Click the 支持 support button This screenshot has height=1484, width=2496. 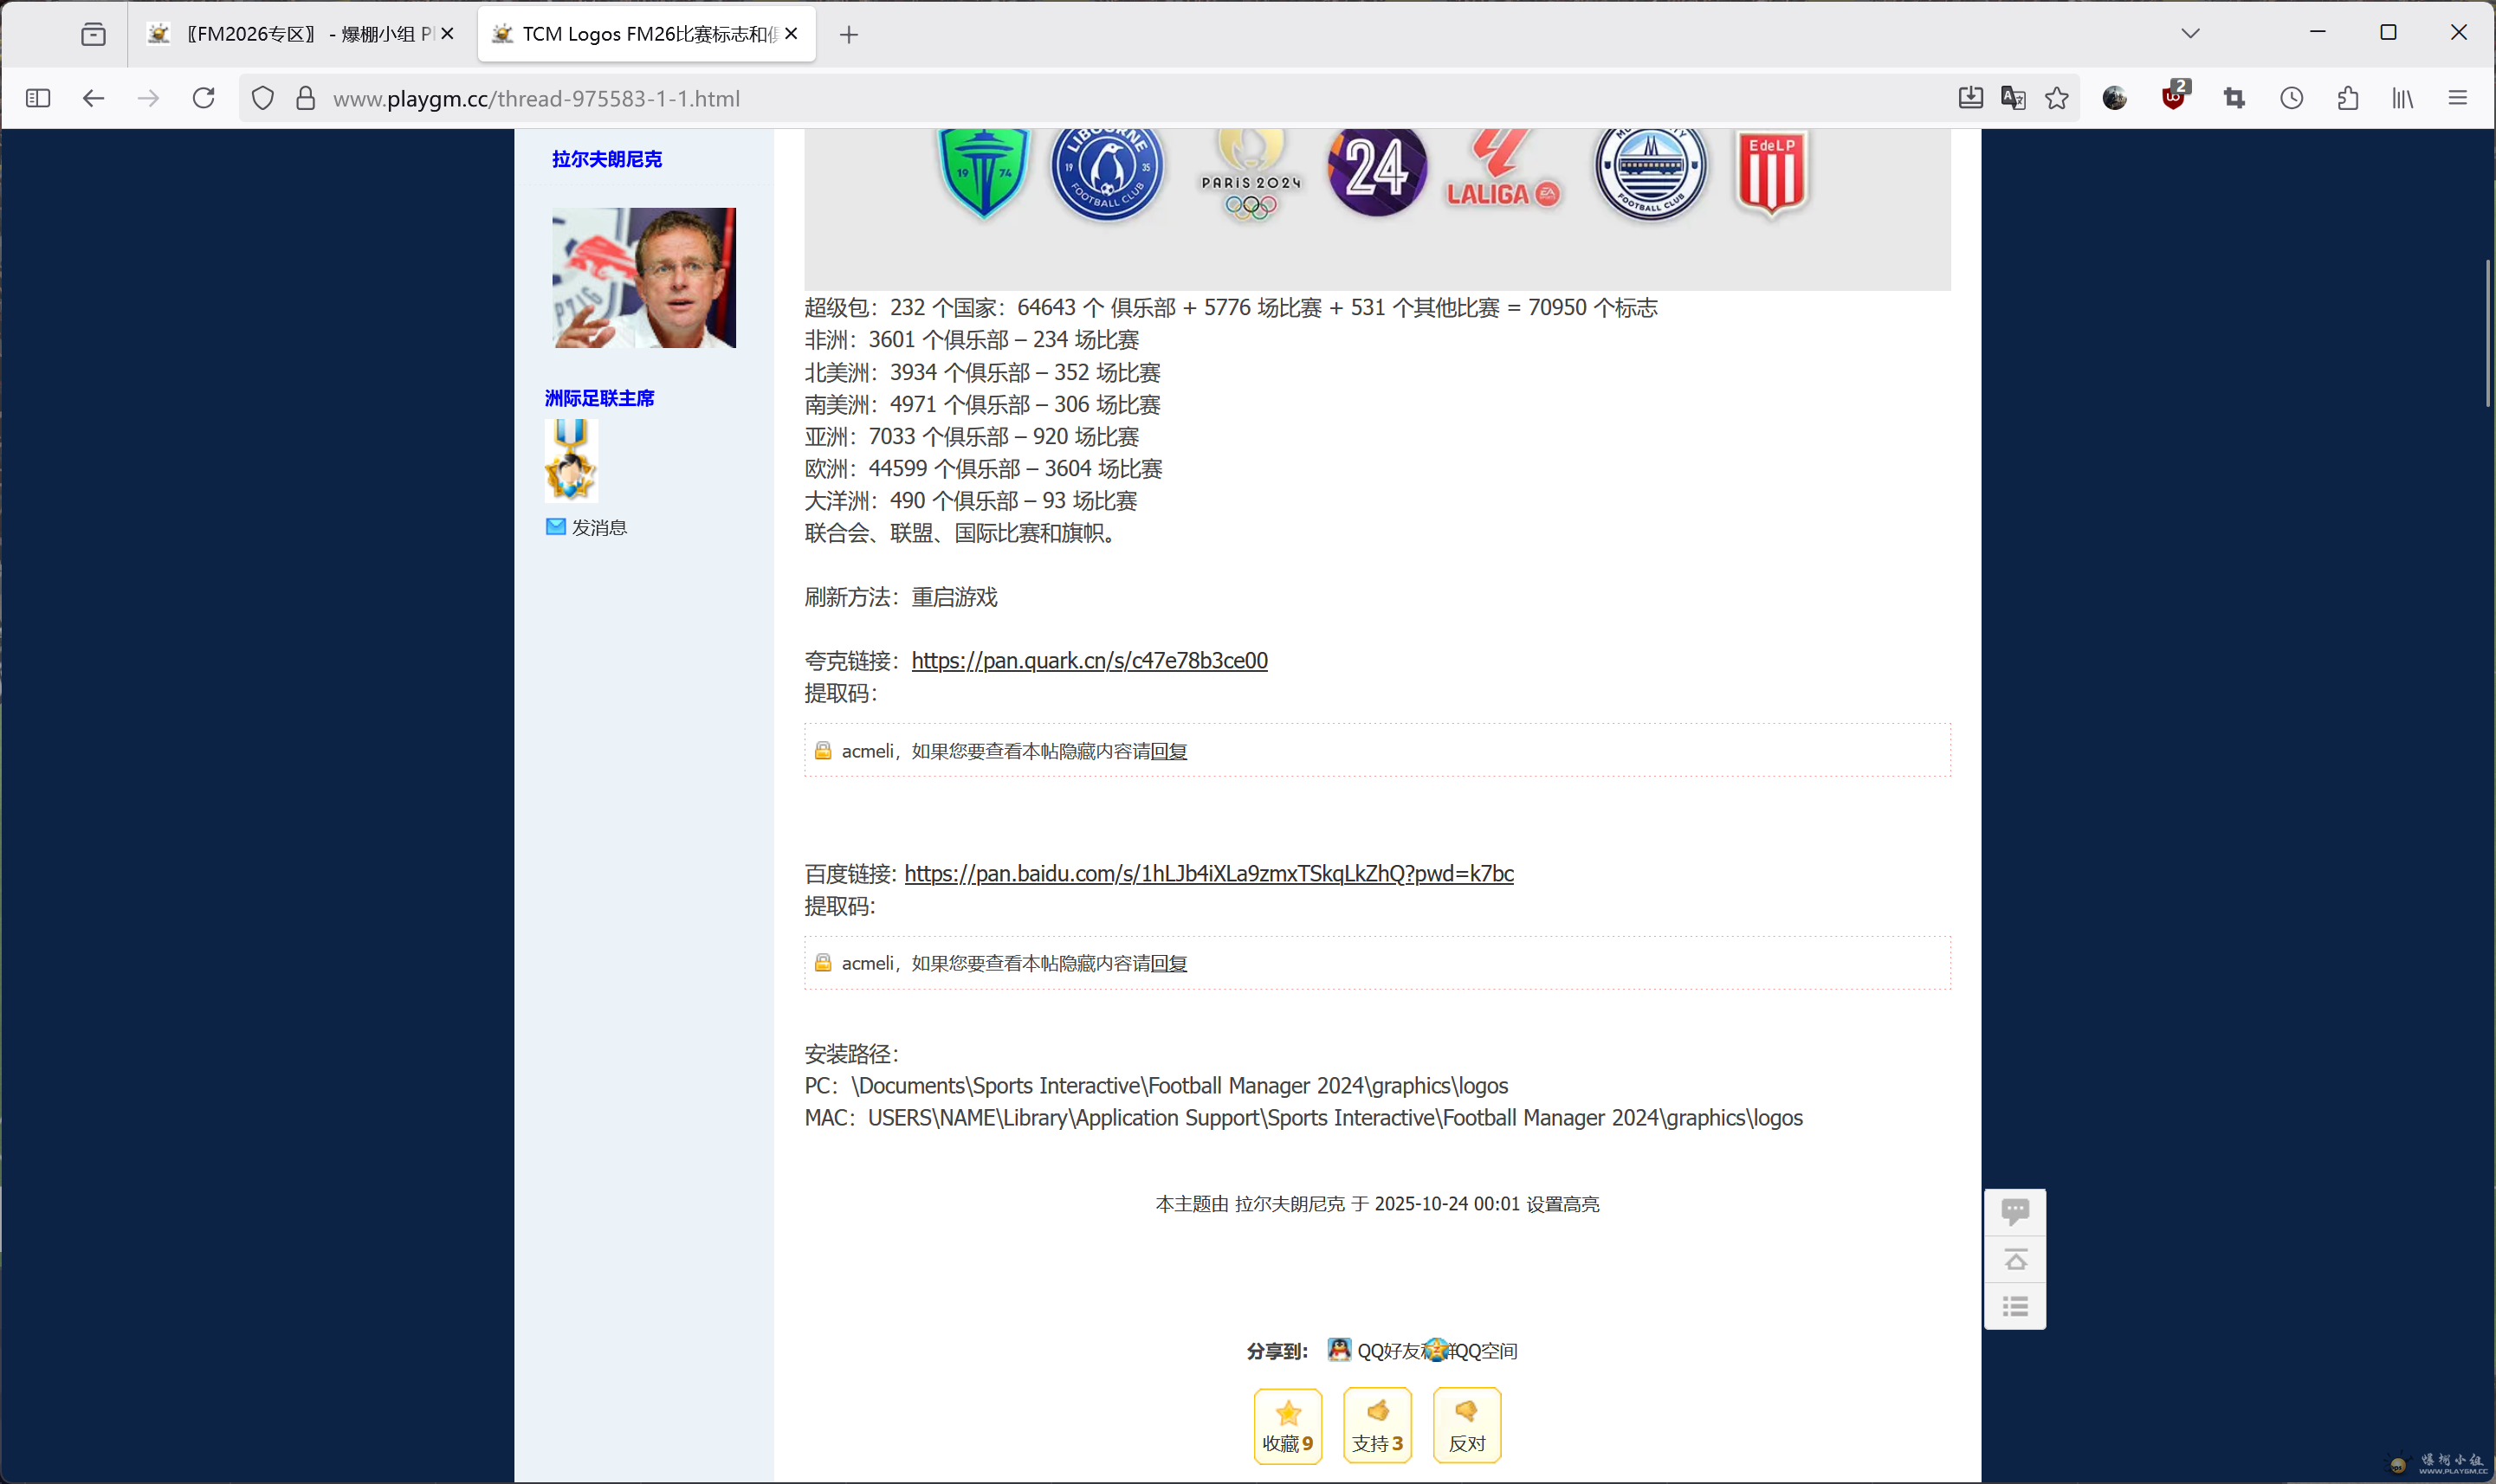click(x=1377, y=1425)
